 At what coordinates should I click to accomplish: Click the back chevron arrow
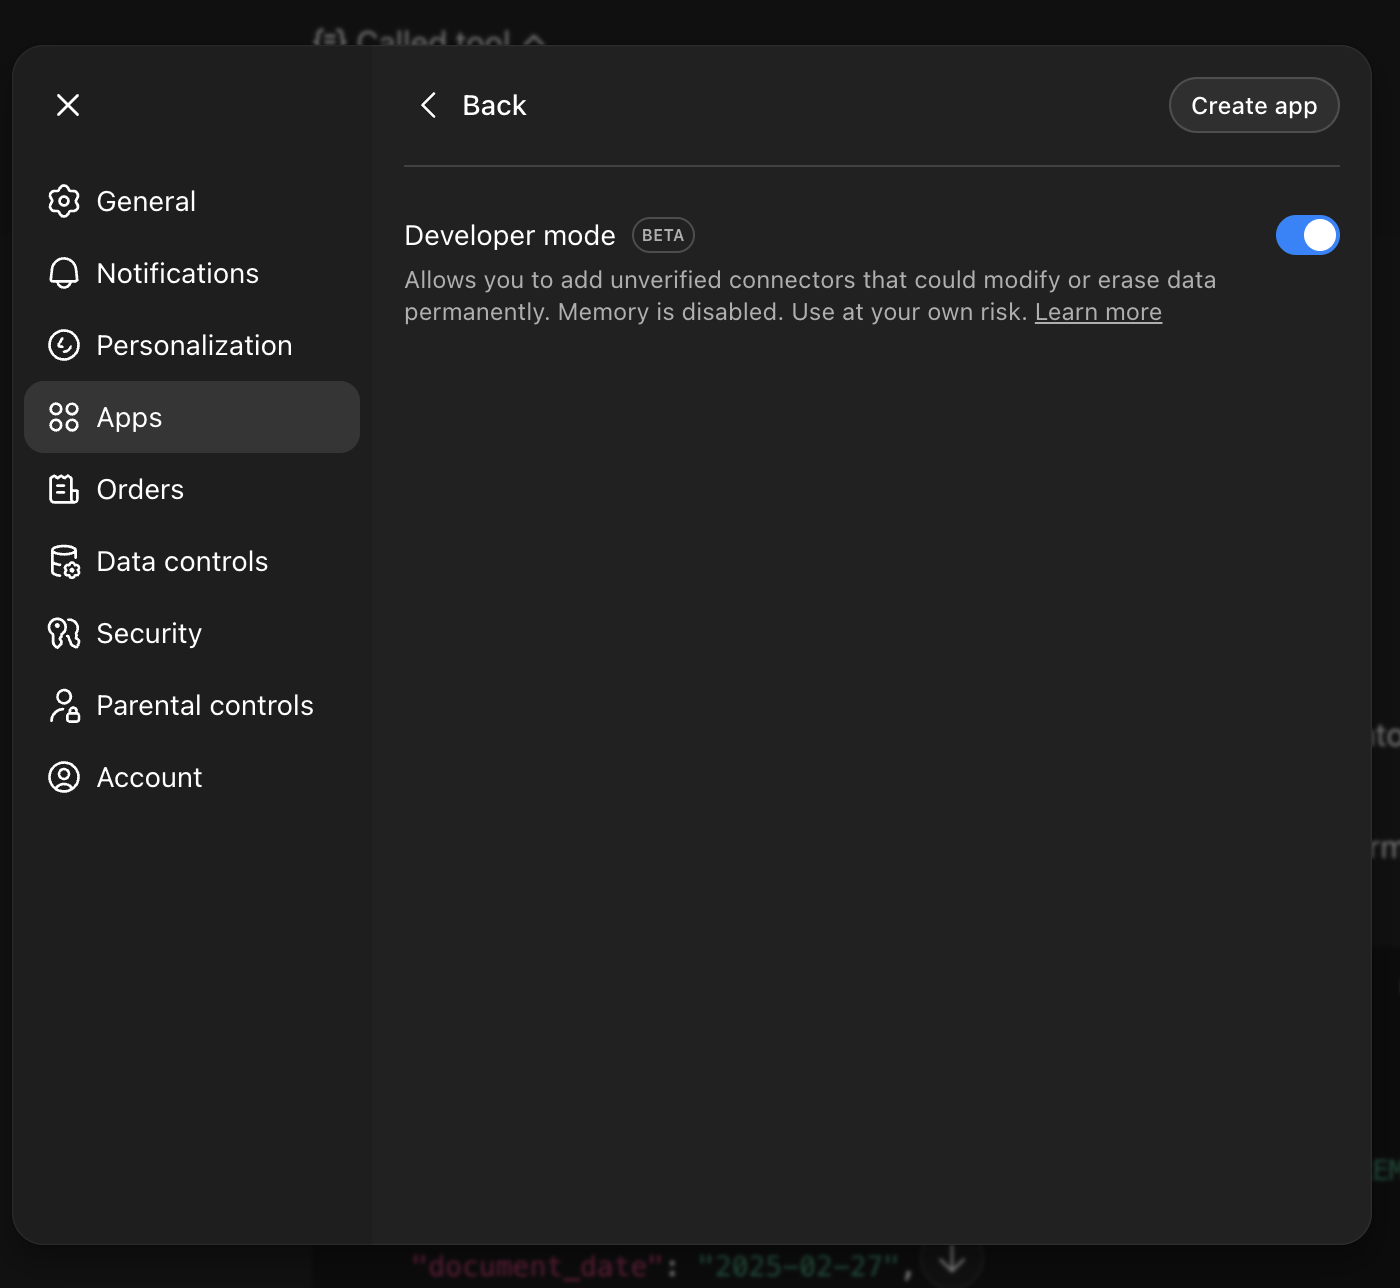[429, 105]
